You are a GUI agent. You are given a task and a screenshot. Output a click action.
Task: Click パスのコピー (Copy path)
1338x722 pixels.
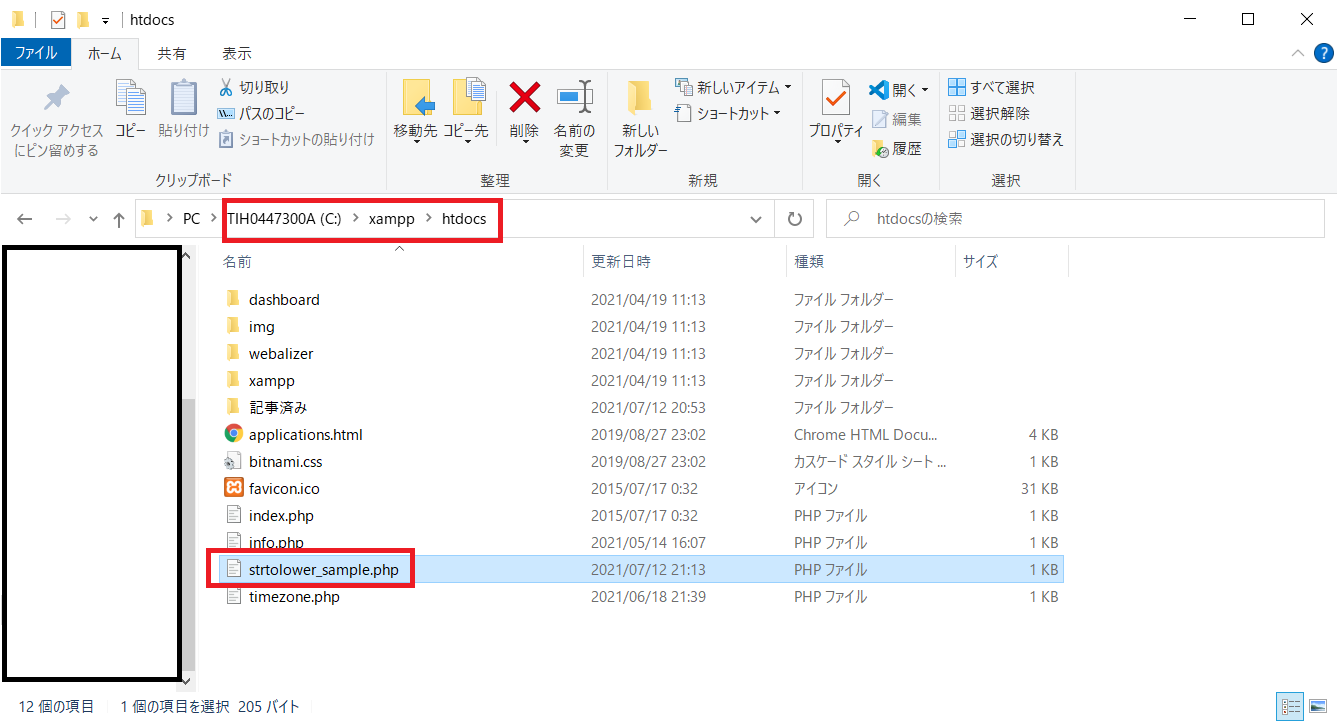(x=261, y=114)
